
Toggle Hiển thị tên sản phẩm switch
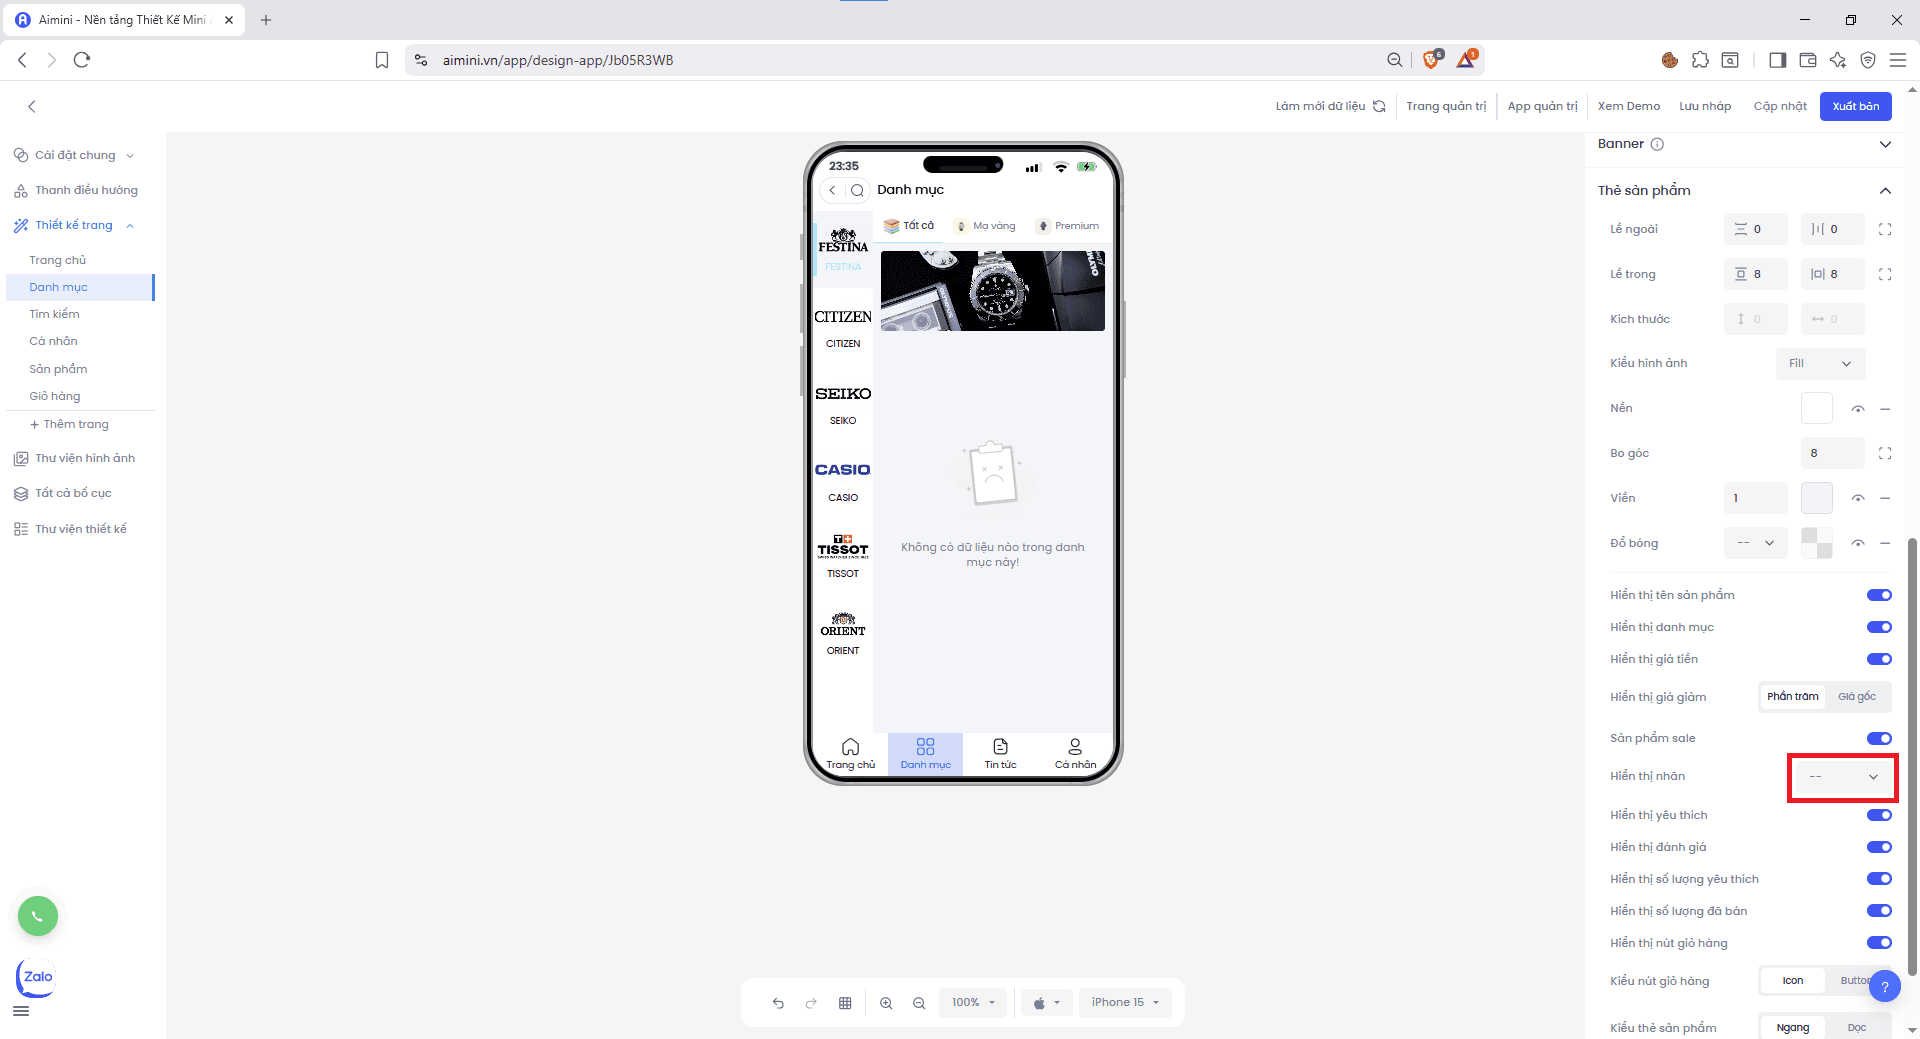[x=1878, y=595]
